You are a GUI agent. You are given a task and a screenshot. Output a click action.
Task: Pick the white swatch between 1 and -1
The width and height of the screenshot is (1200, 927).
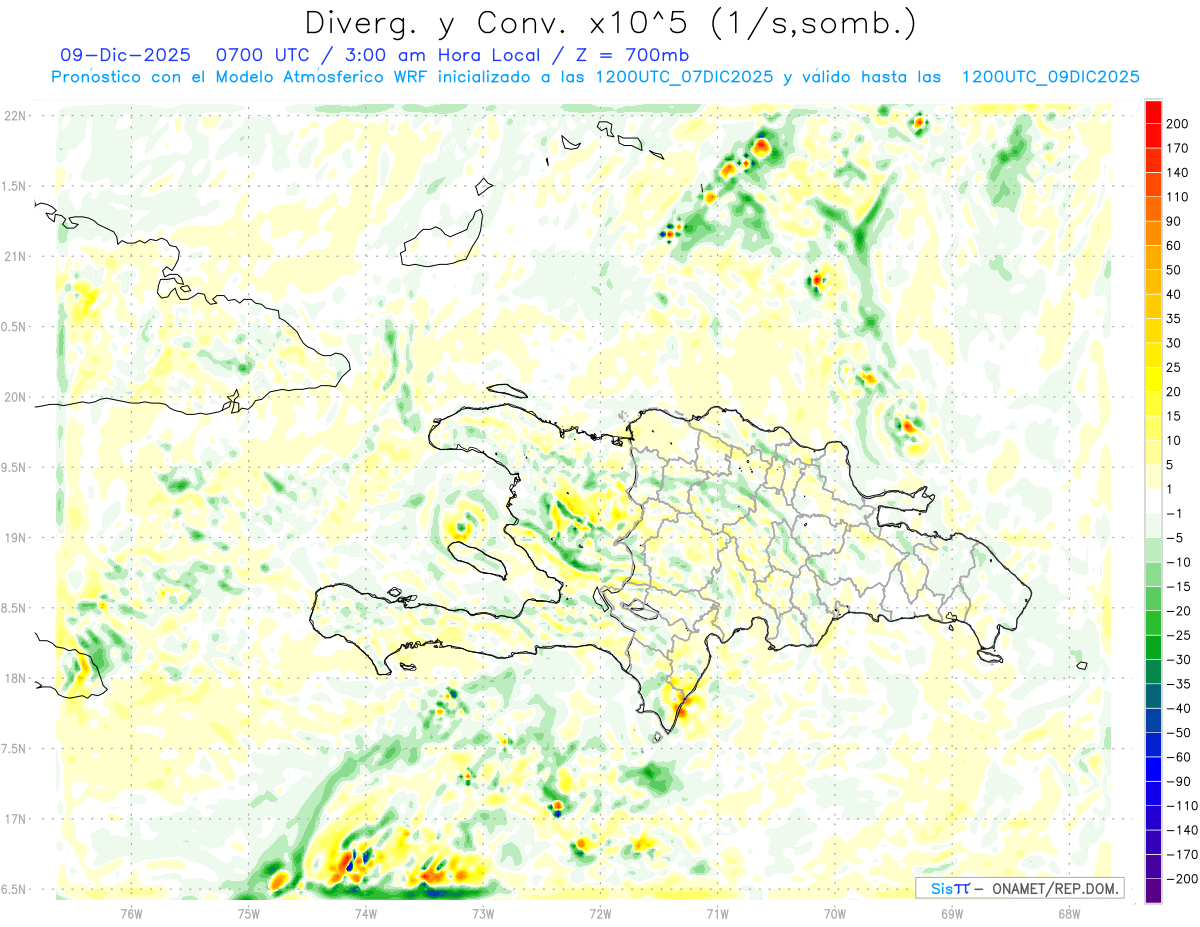point(1153,502)
